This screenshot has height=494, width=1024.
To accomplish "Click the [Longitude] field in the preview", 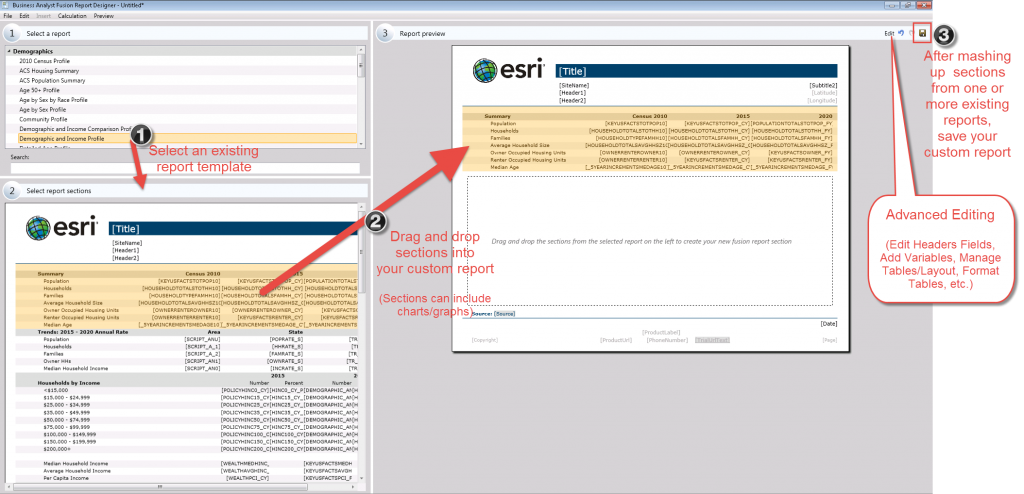I will point(822,101).
